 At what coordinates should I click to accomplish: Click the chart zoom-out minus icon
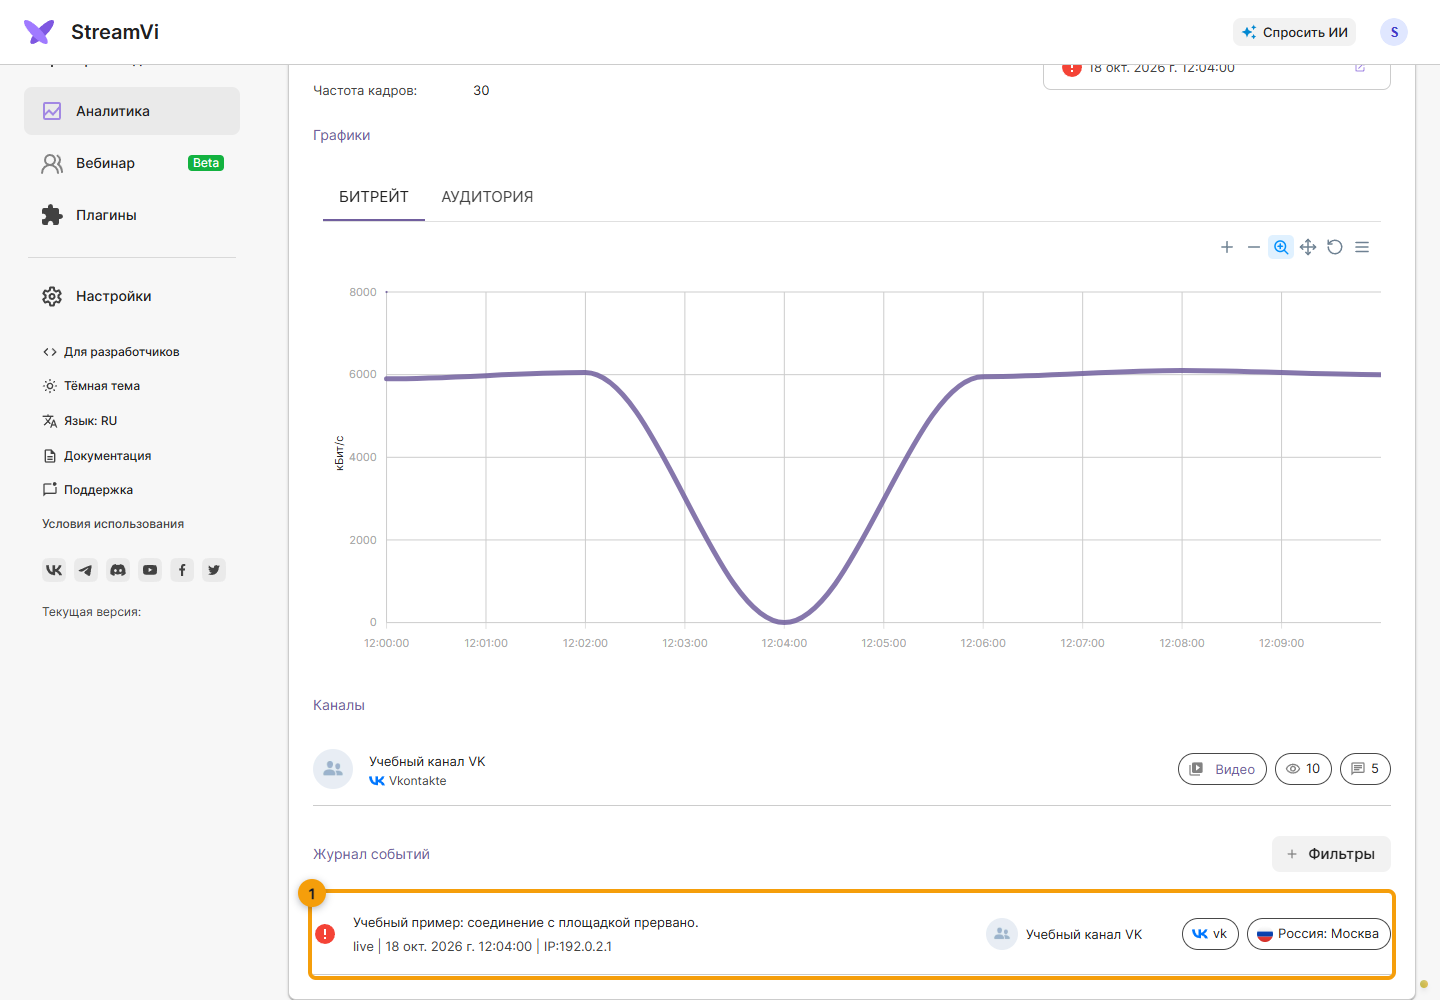click(x=1254, y=247)
